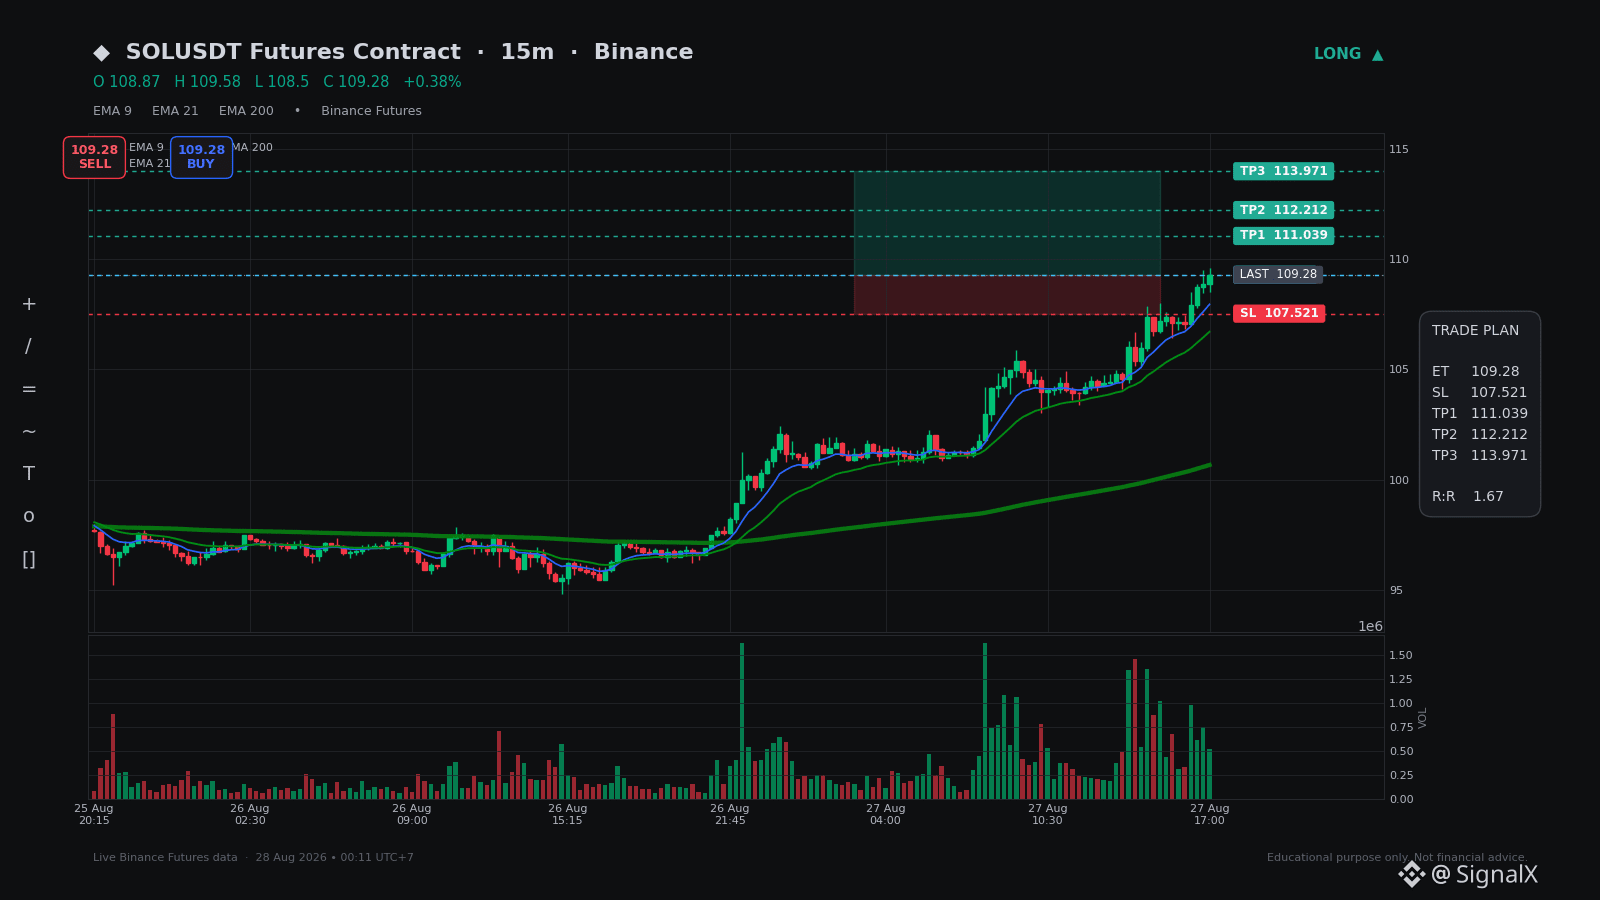Image resolution: width=1600 pixels, height=900 pixels.
Task: Activate the text T tool
Action: point(29,474)
